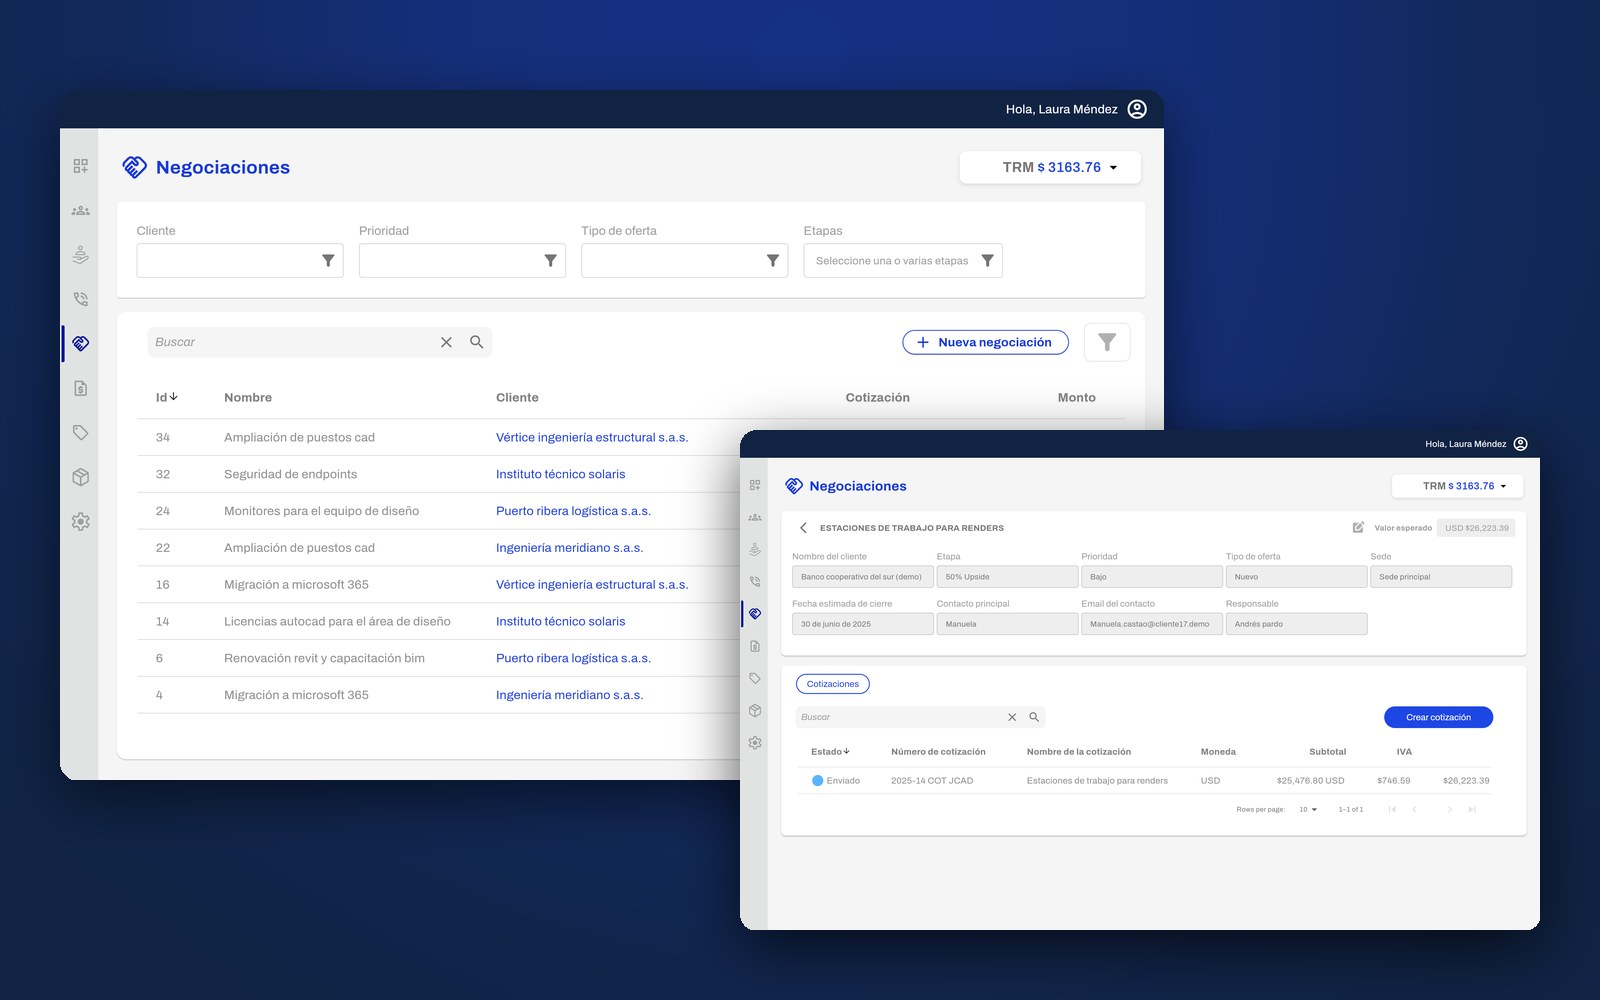Open the Cliente filter dropdown
Screen dimensions: 1600x1000
coord(240,260)
